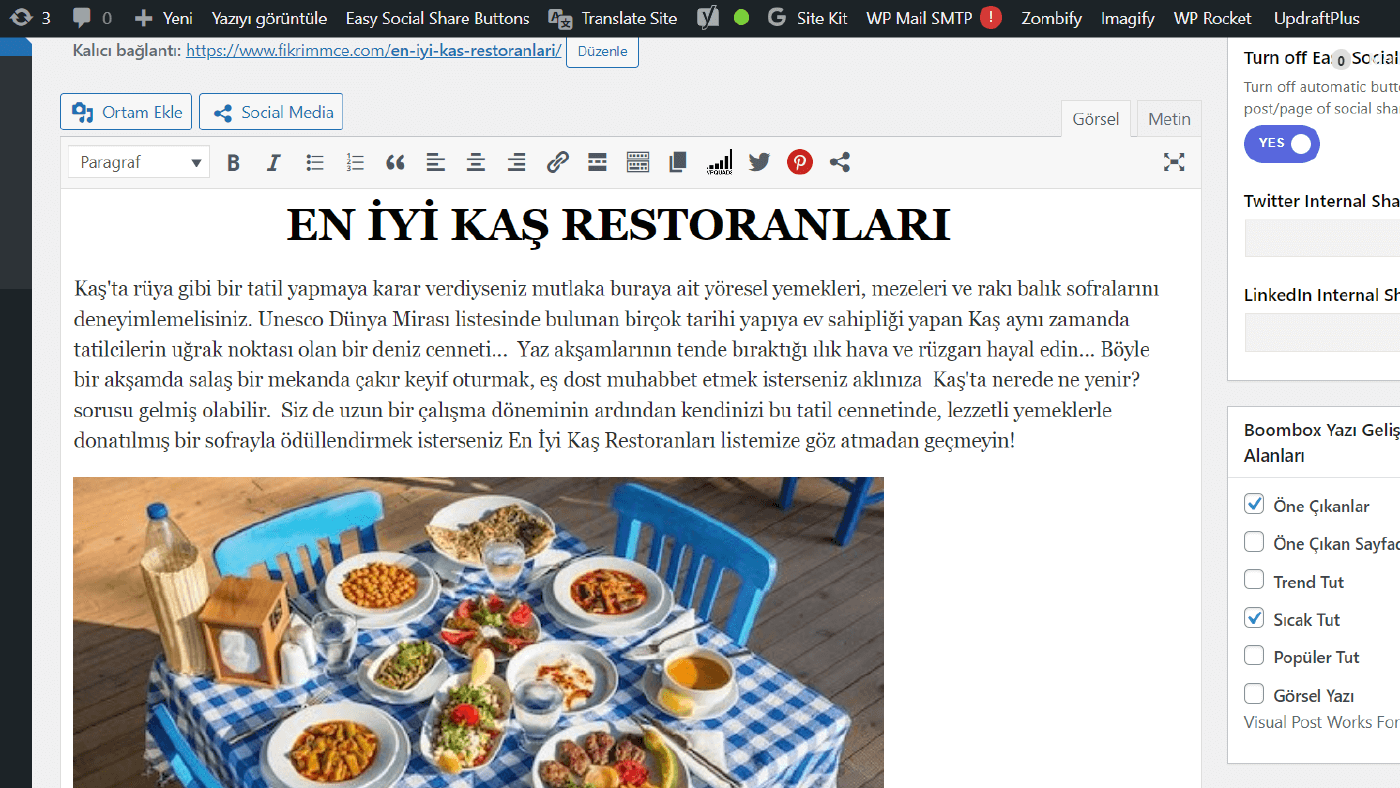Viewport: 1400px width, 788px height.
Task: Open Easy Social Share Buttons menu
Action: click(437, 18)
